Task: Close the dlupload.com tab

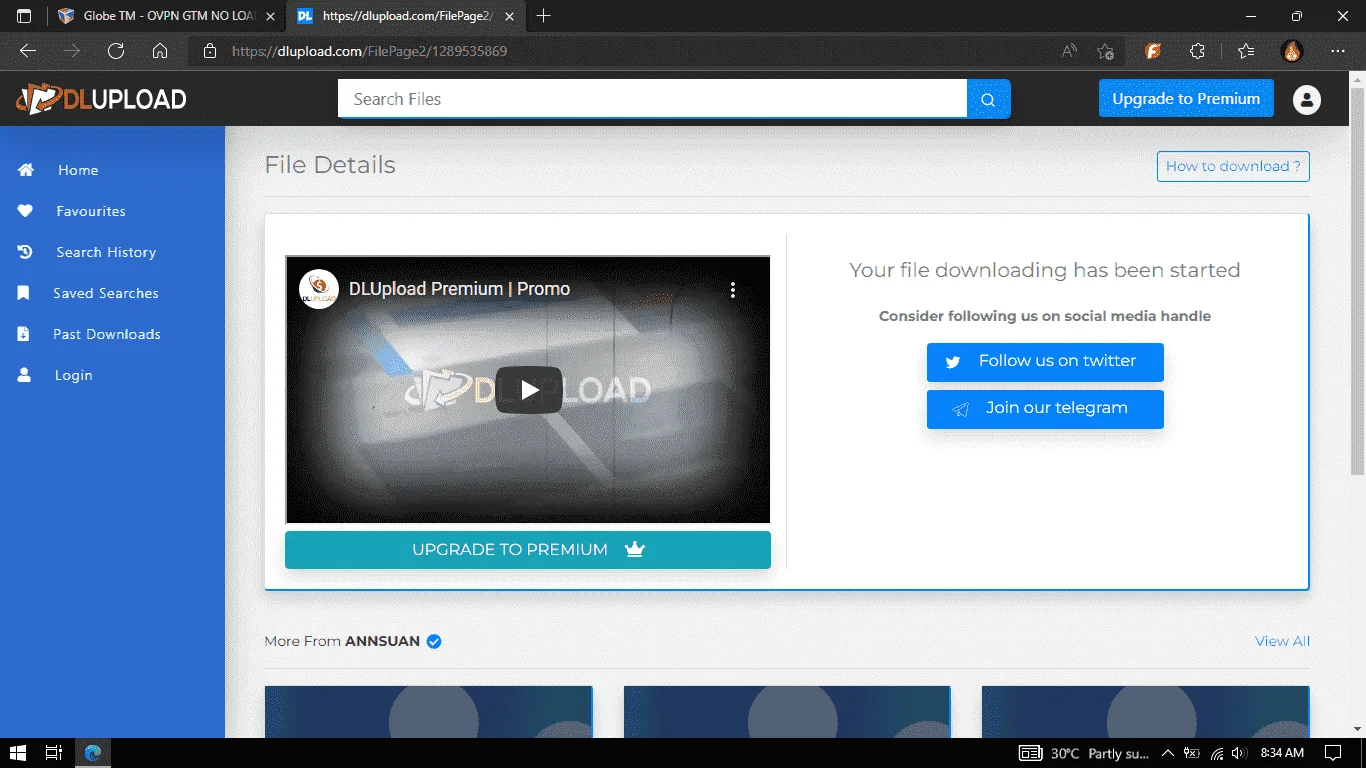Action: 508,16
